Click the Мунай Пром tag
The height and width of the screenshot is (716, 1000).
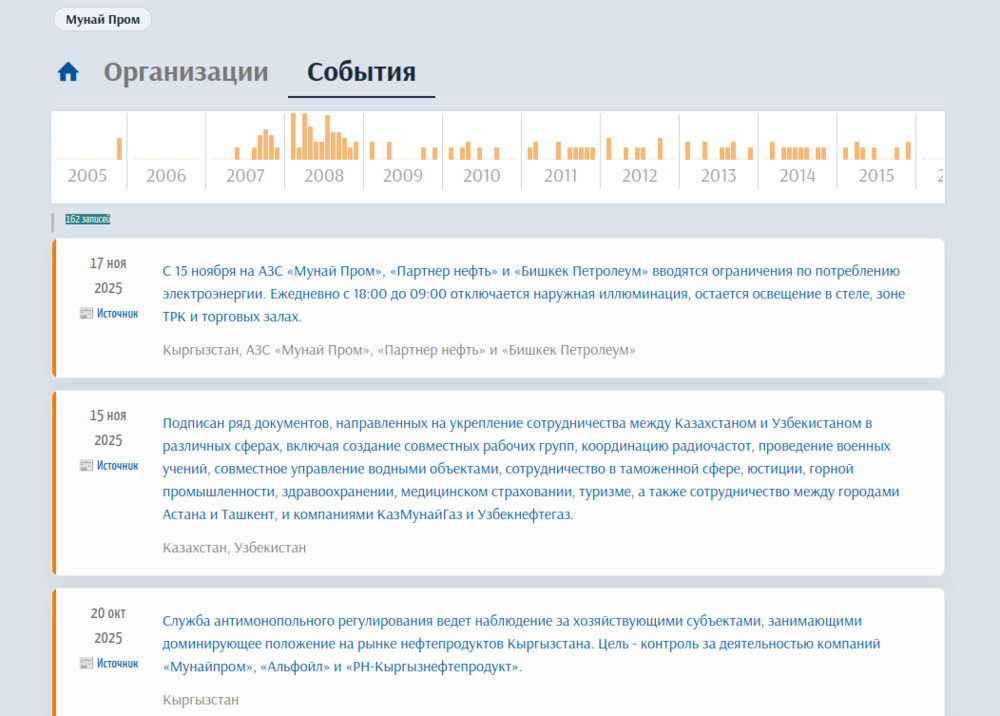tap(102, 19)
